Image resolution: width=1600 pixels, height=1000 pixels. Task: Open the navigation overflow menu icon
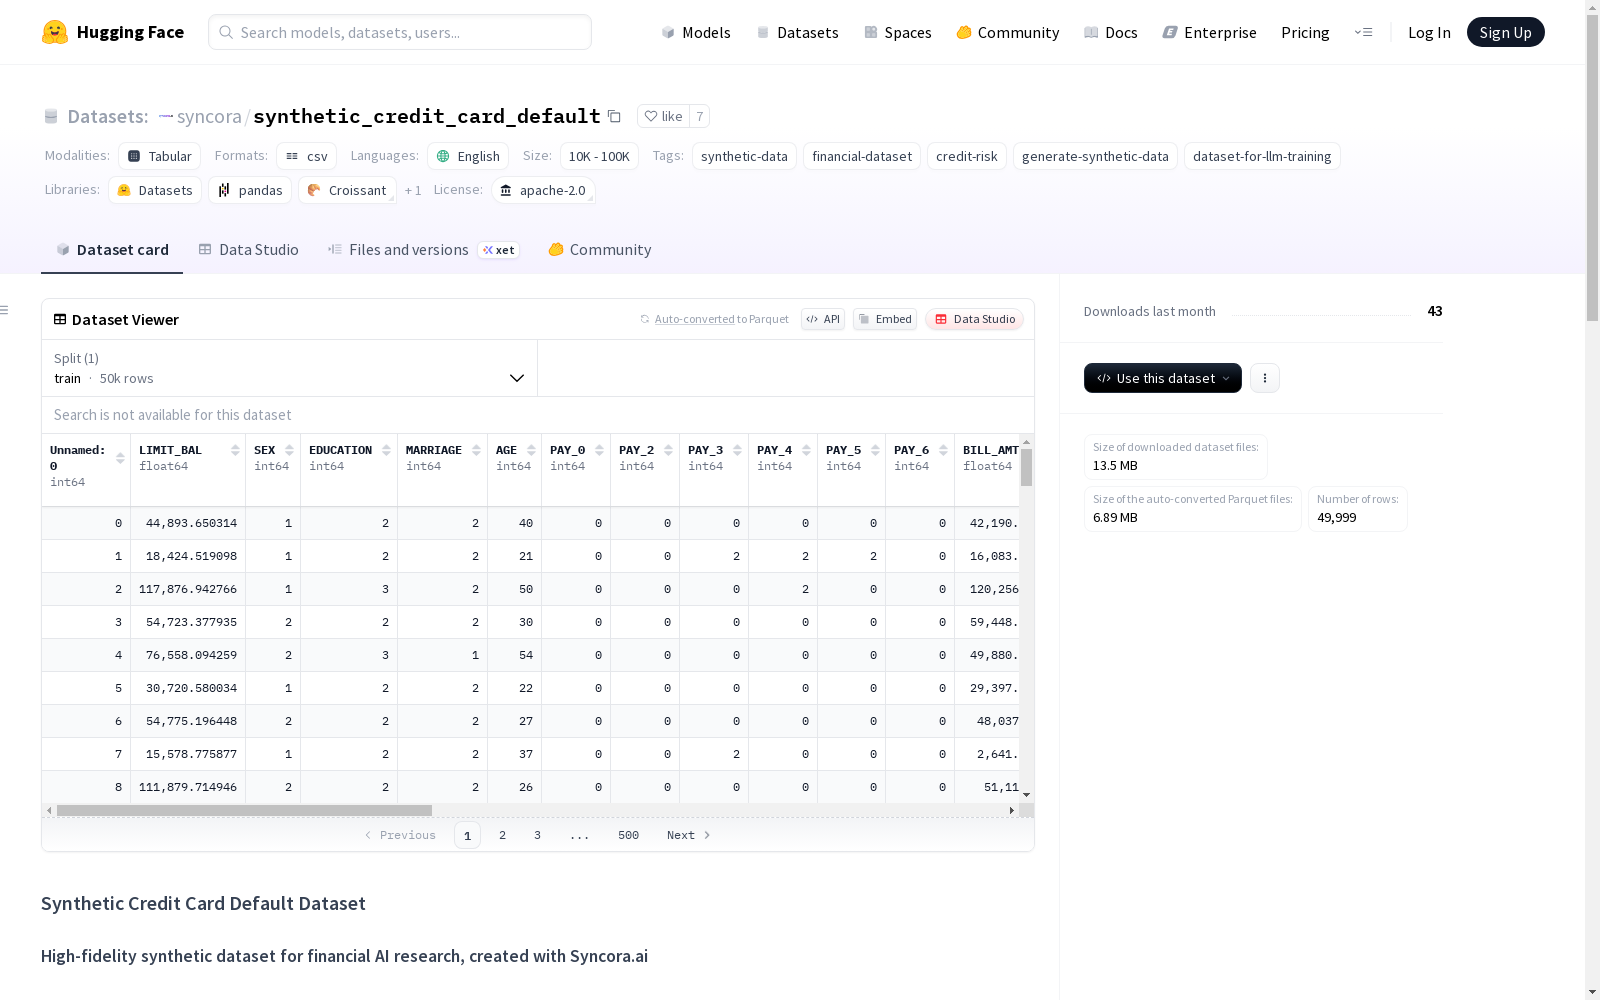(1363, 32)
